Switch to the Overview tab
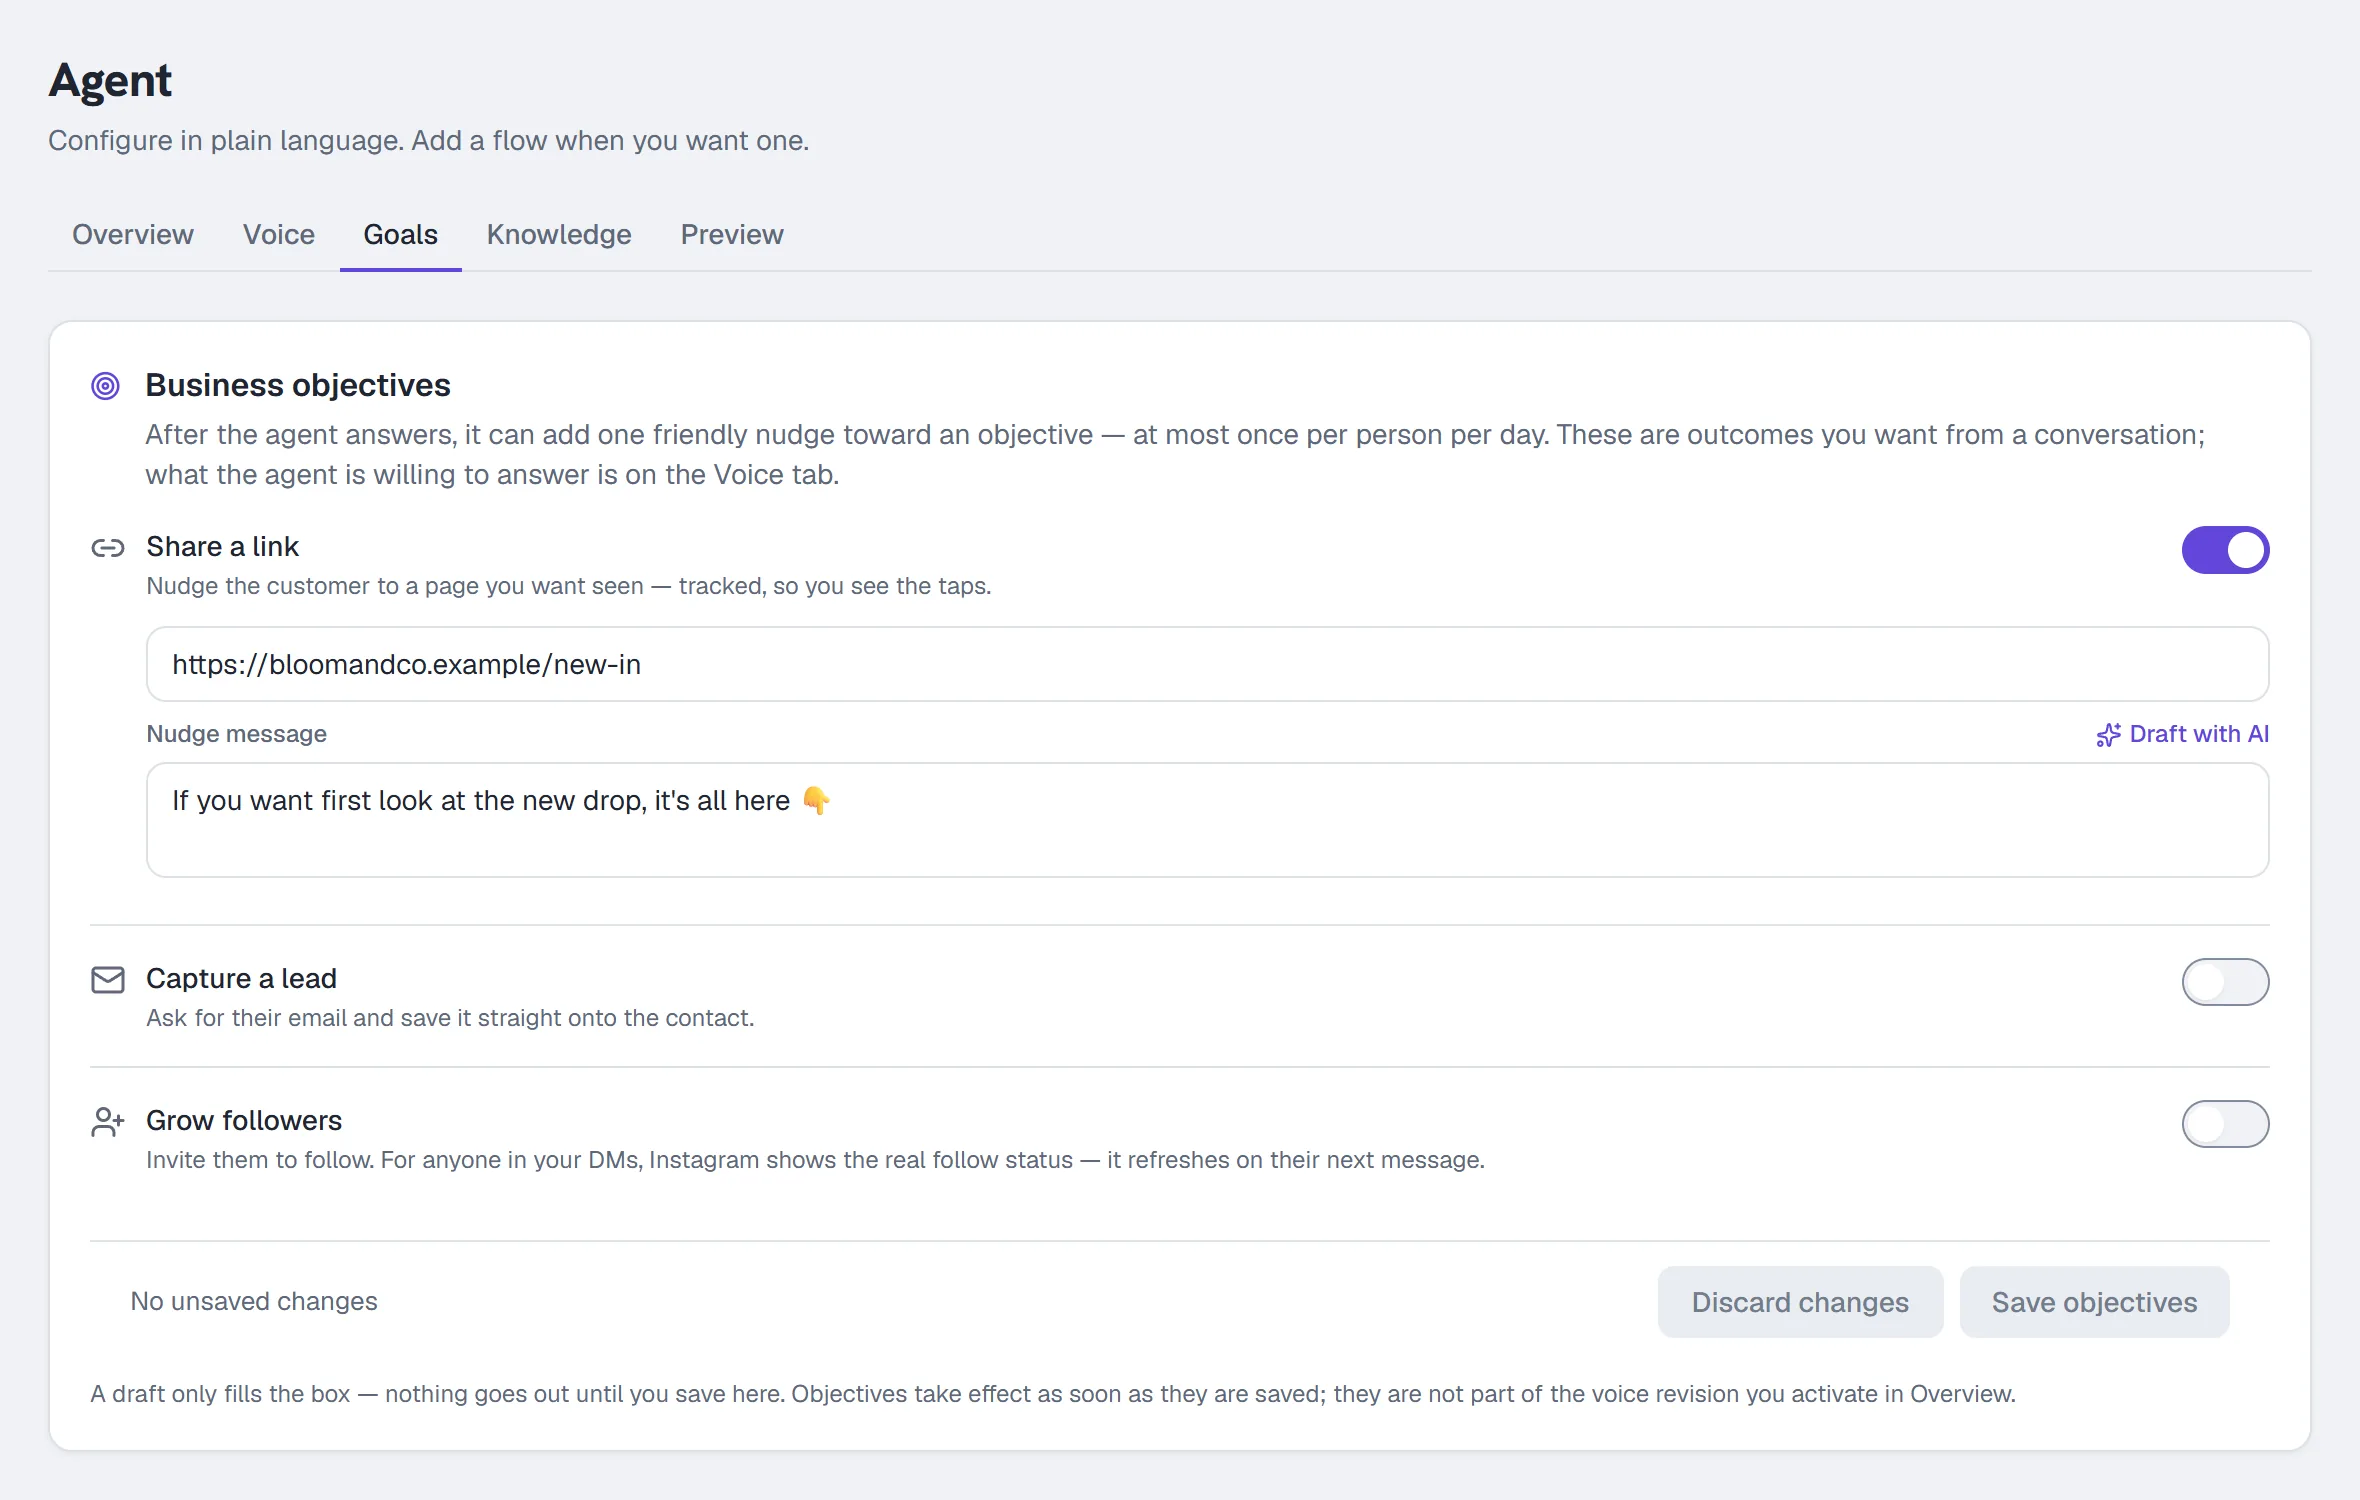This screenshot has width=2360, height=1500. point(133,235)
